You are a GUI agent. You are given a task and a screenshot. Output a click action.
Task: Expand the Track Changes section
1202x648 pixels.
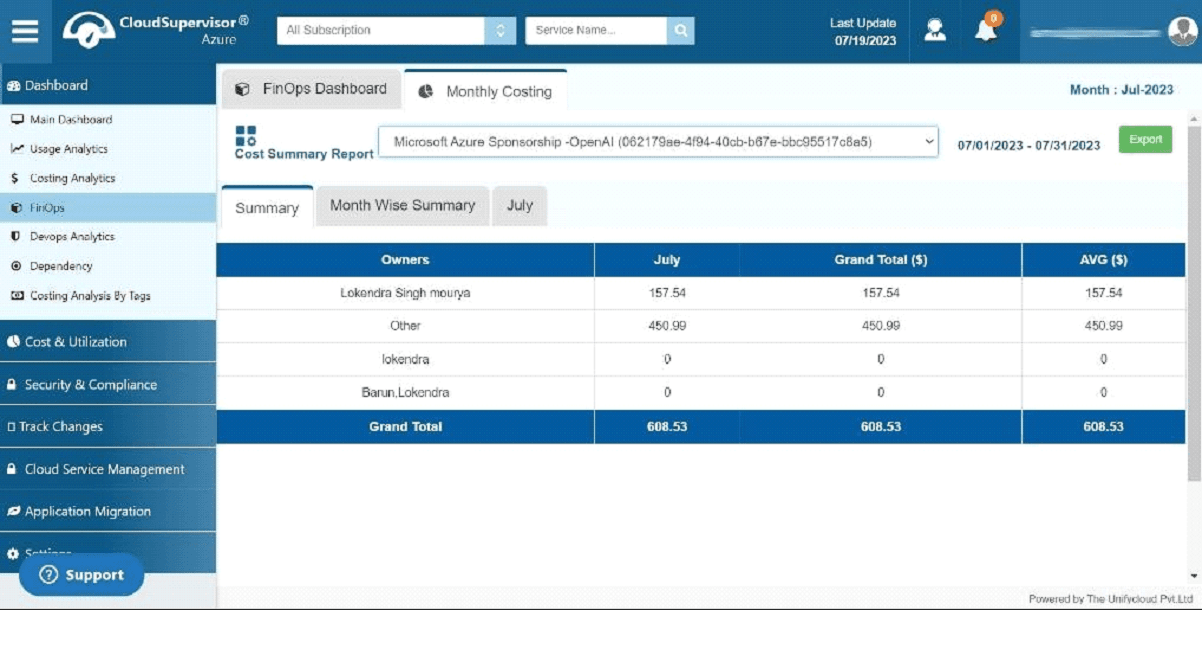click(x=108, y=426)
